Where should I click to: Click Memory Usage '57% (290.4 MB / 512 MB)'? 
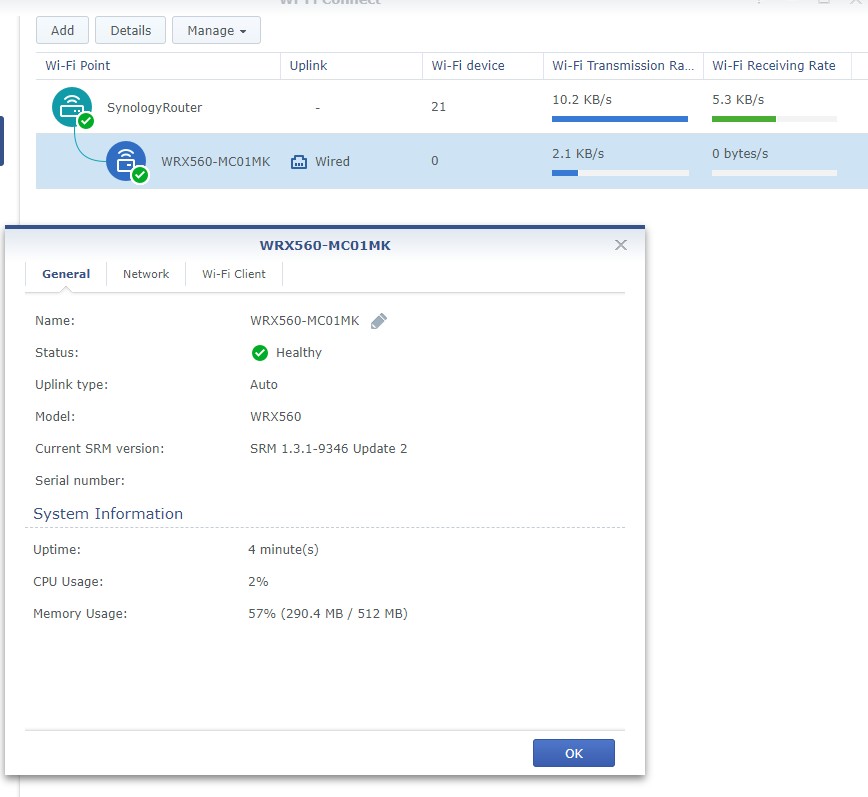328,614
